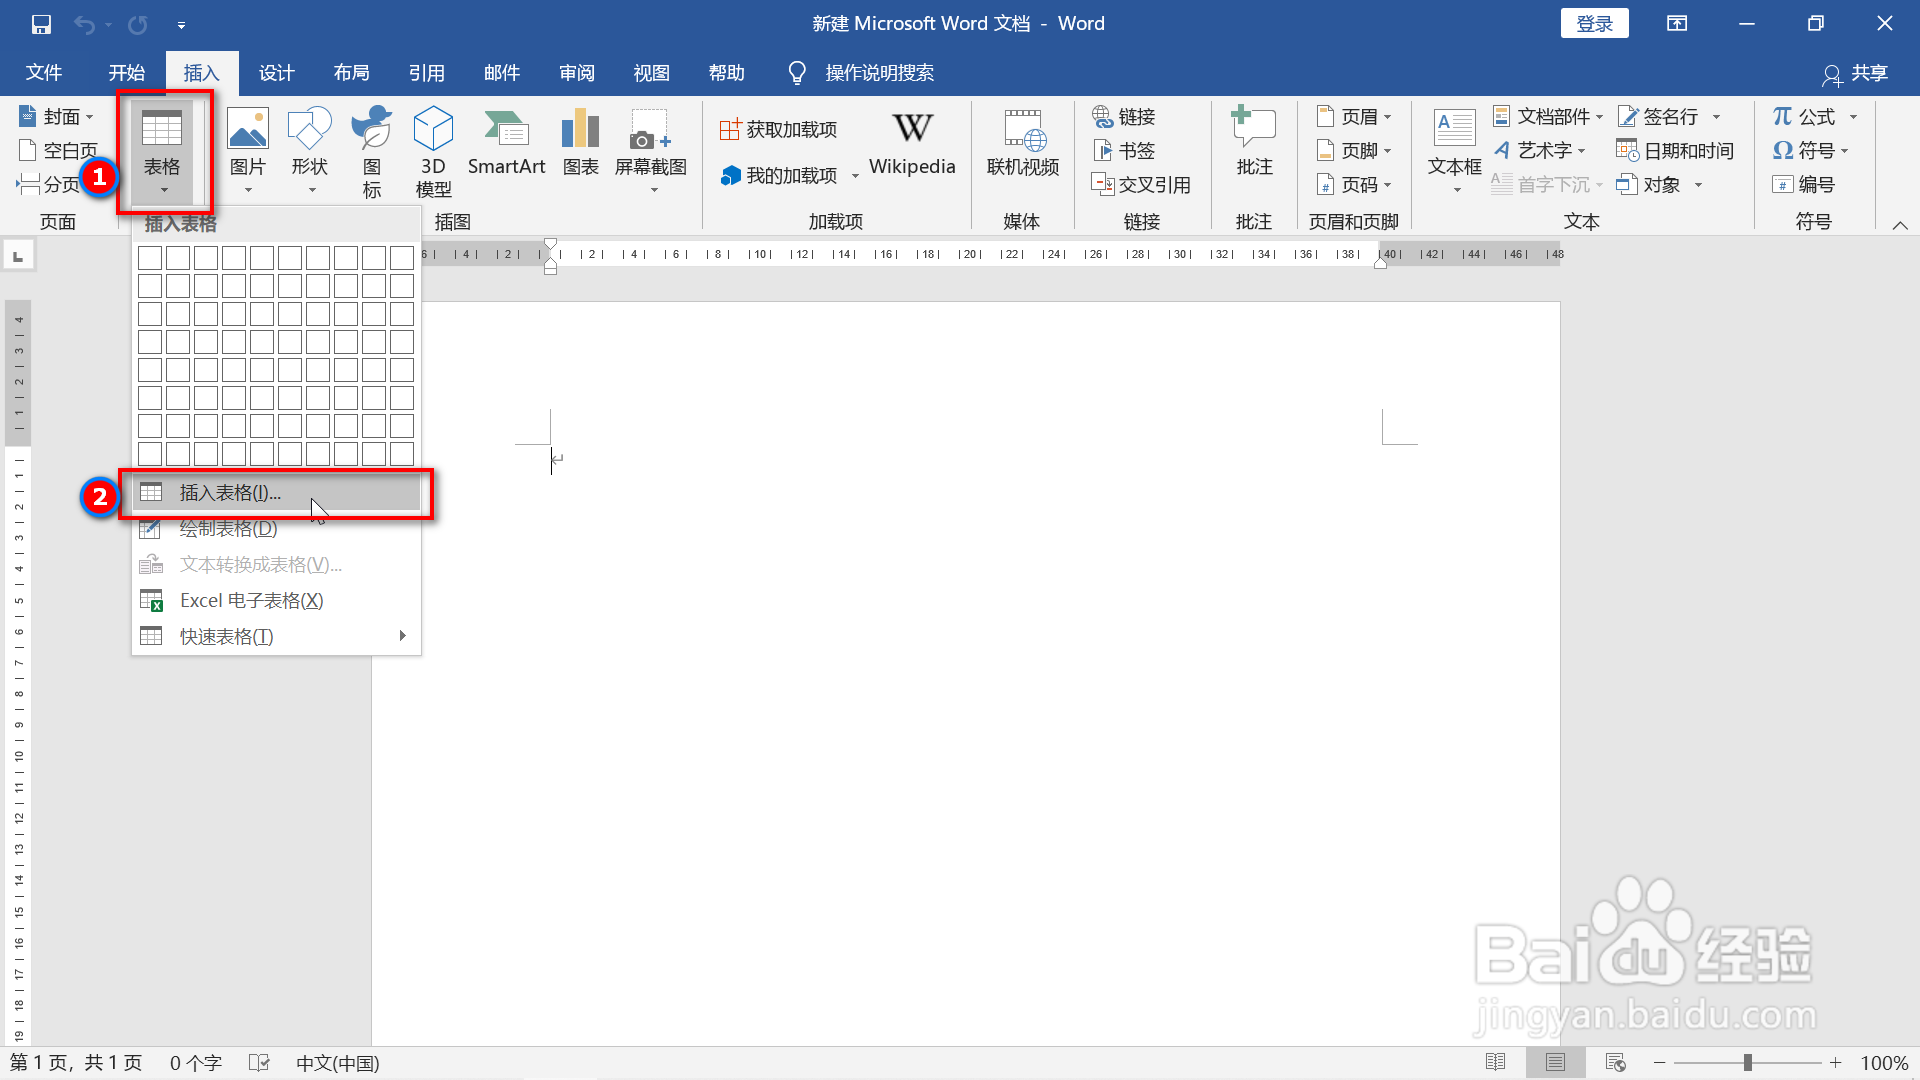Select Excel 电子表格 (Excel Spreadsheet) menu item

(251, 600)
